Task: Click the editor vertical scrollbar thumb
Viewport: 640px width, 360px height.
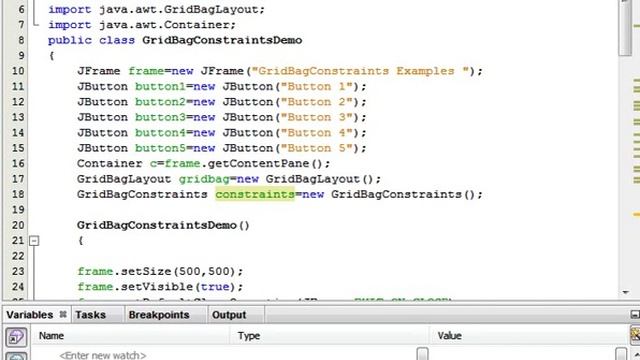Action: pos(625,28)
